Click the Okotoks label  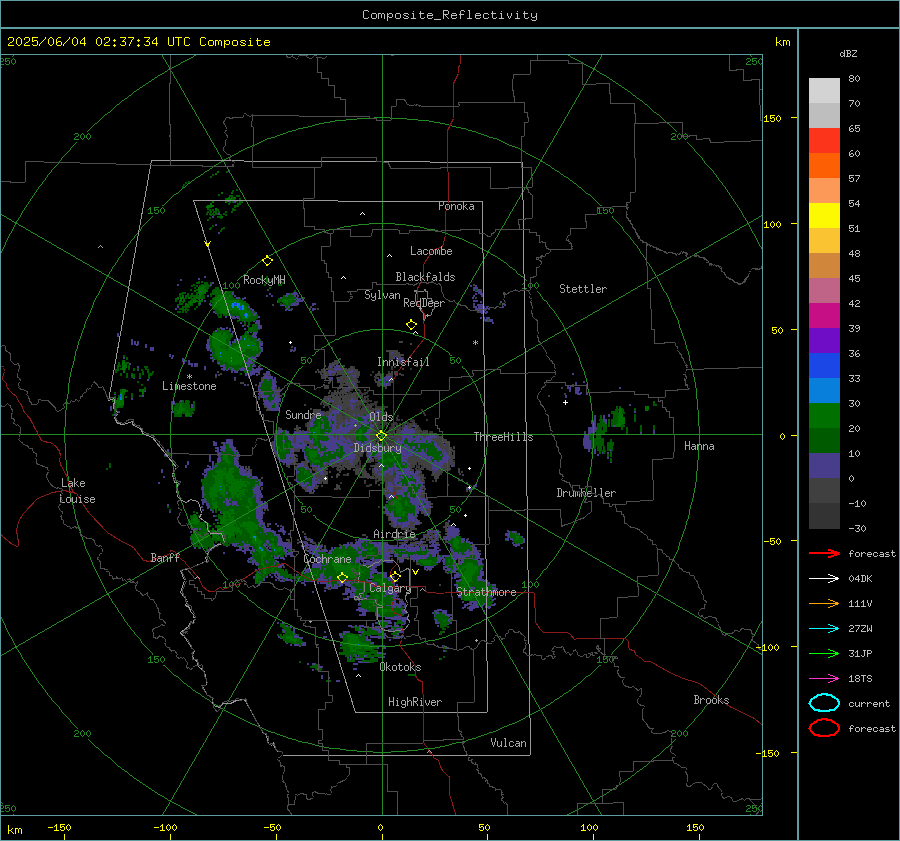click(400, 667)
